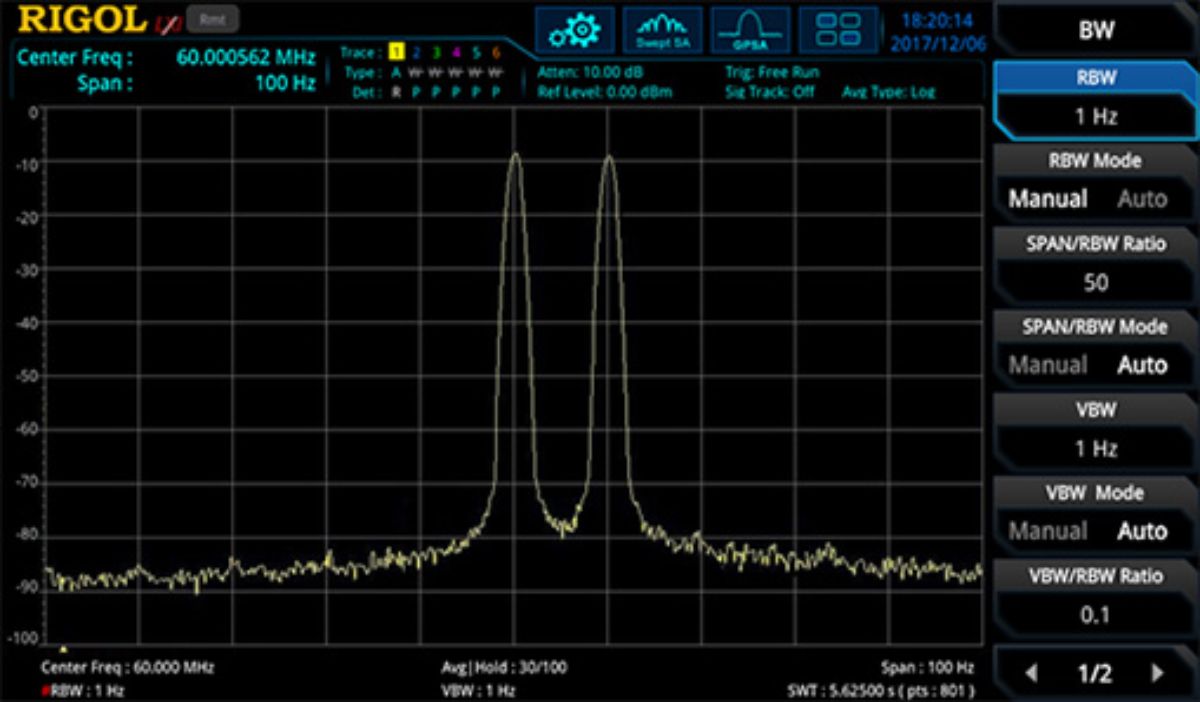The image size is (1200, 702).
Task: Go to previous BW menu page
Action: 1031,673
